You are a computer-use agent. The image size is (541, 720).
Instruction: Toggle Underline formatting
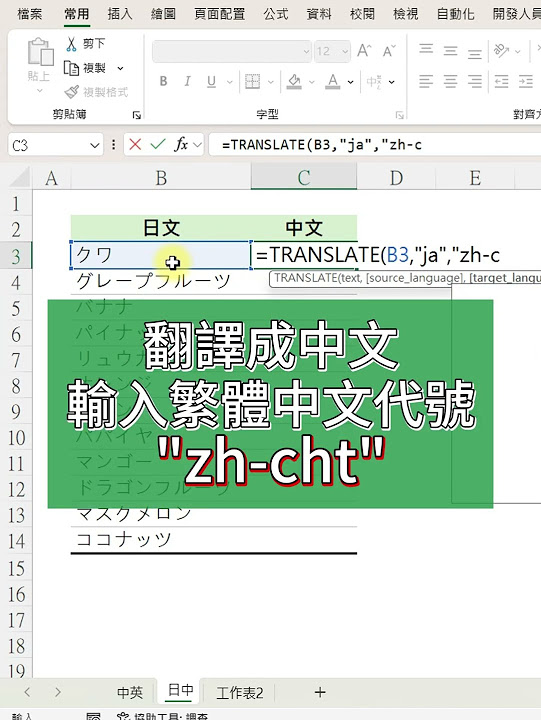tap(211, 82)
